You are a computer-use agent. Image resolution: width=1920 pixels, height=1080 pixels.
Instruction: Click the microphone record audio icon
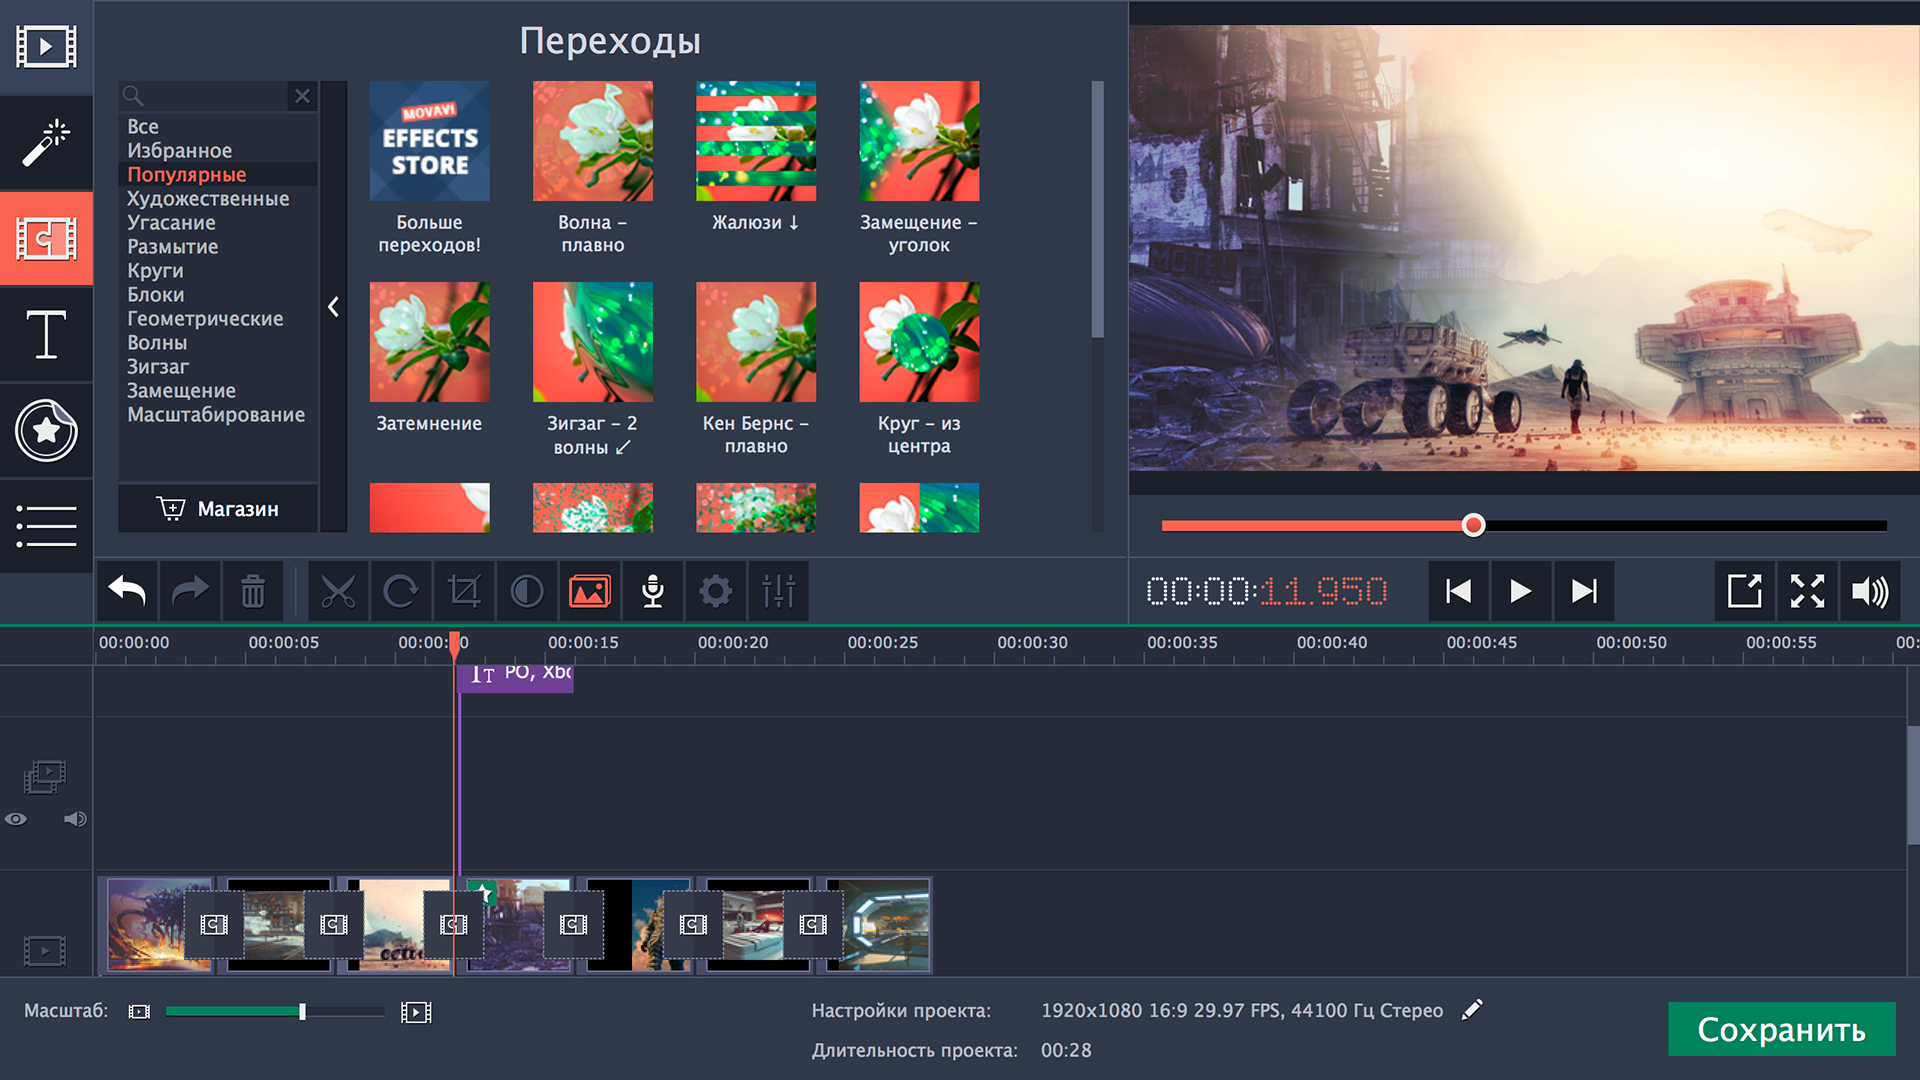[653, 591]
